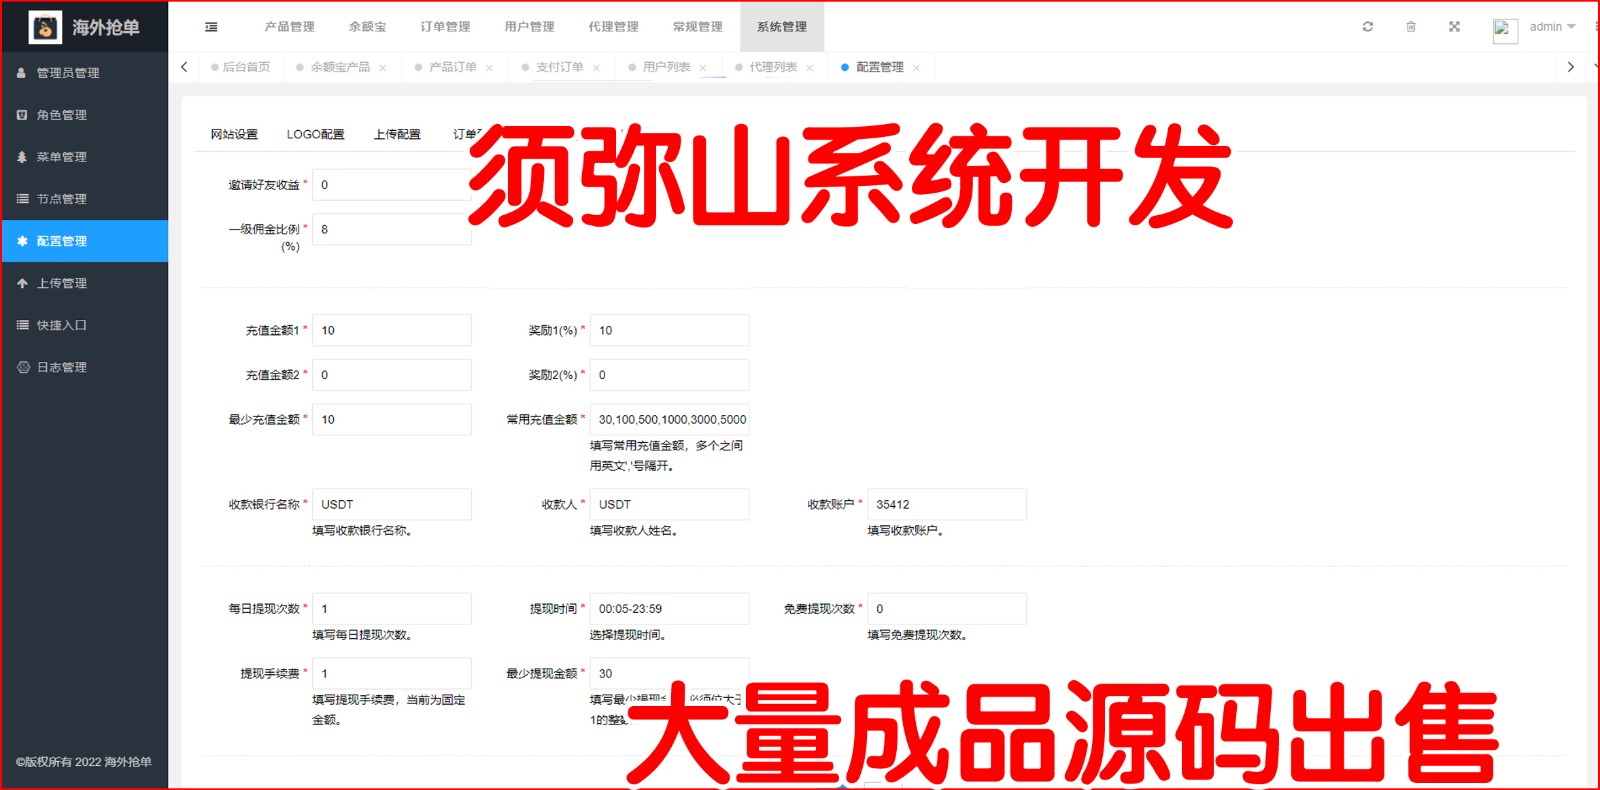This screenshot has height=790, width=1600.
Task: Open 管理员管理 in the sidebar
Action: (68, 73)
